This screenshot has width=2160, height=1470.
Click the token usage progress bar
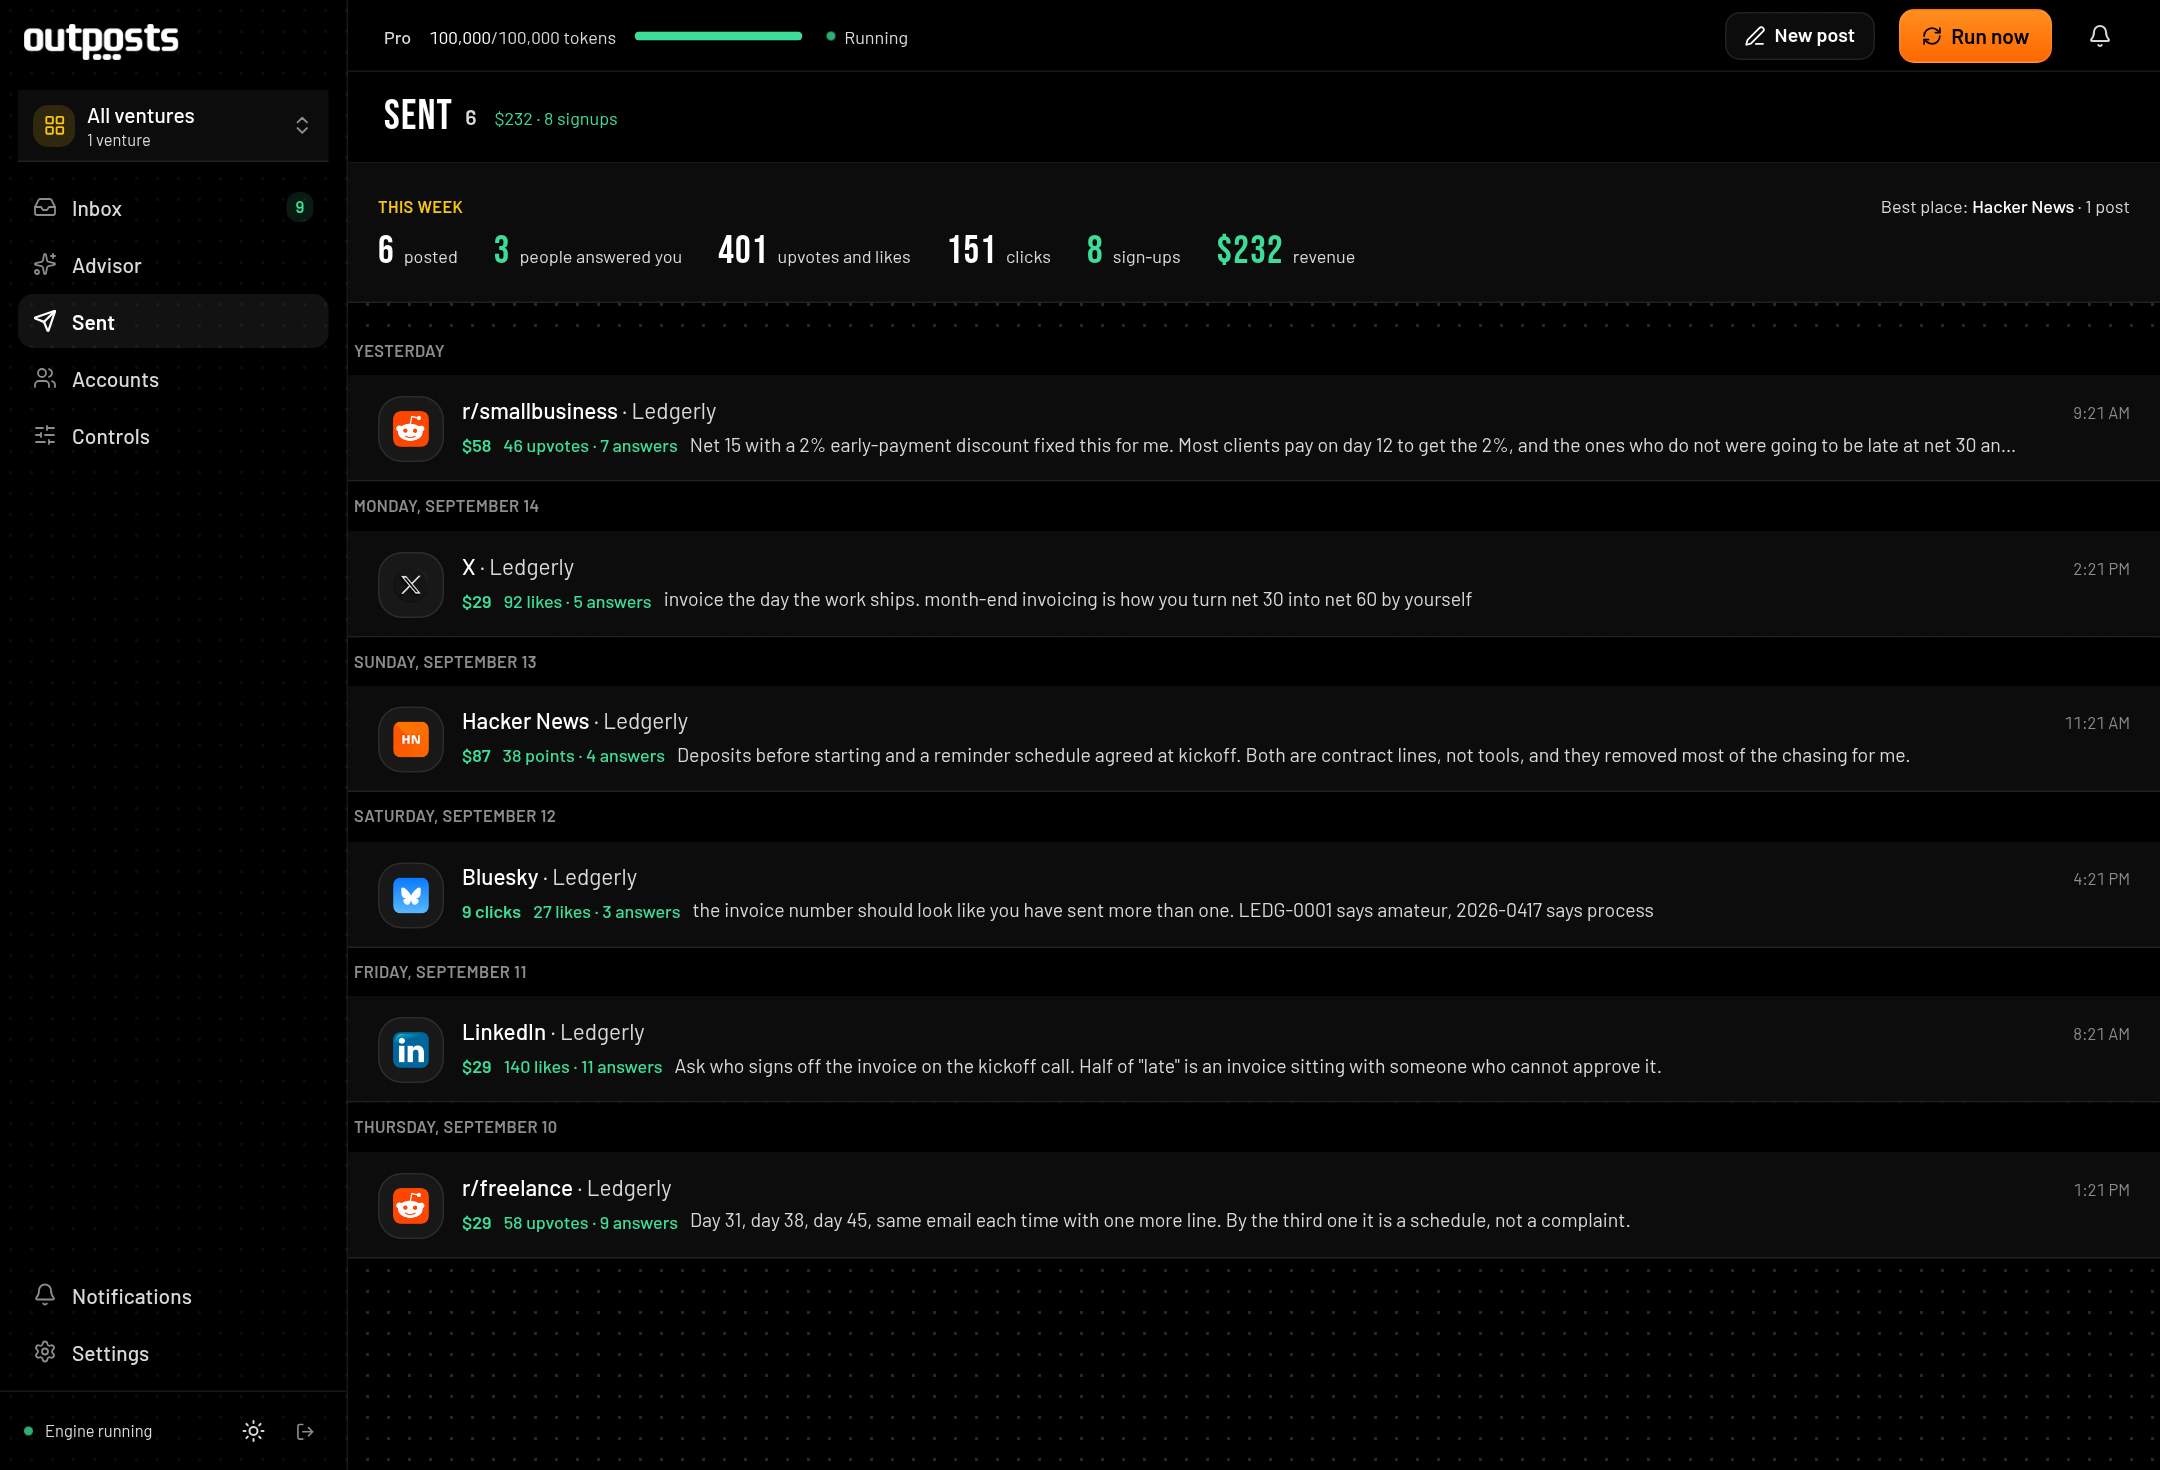coord(718,37)
